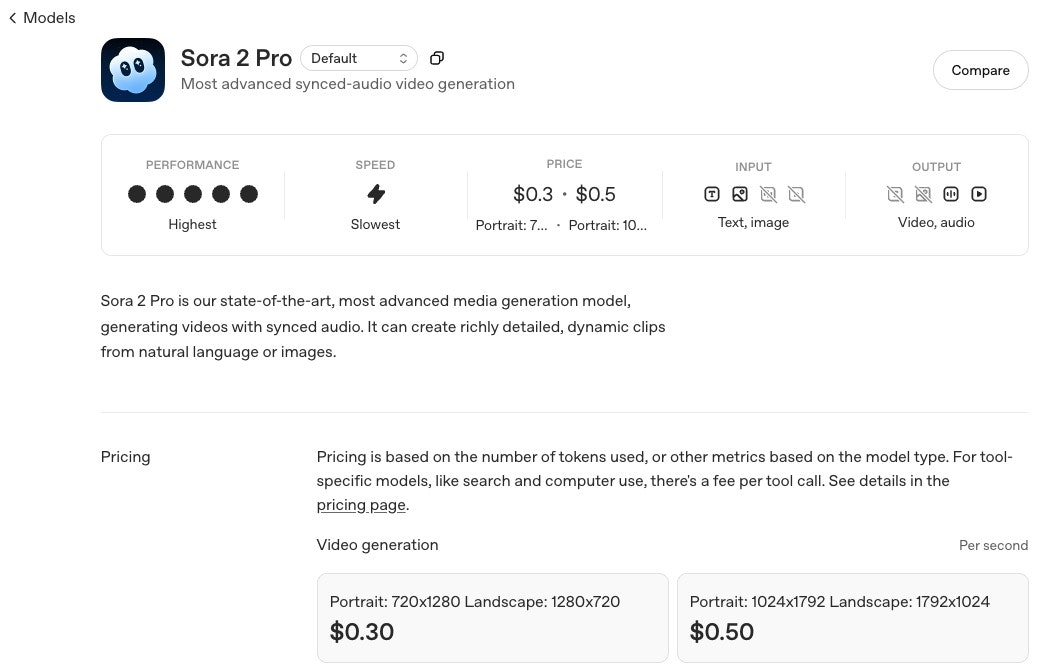Click the copy model name icon

point(436,58)
